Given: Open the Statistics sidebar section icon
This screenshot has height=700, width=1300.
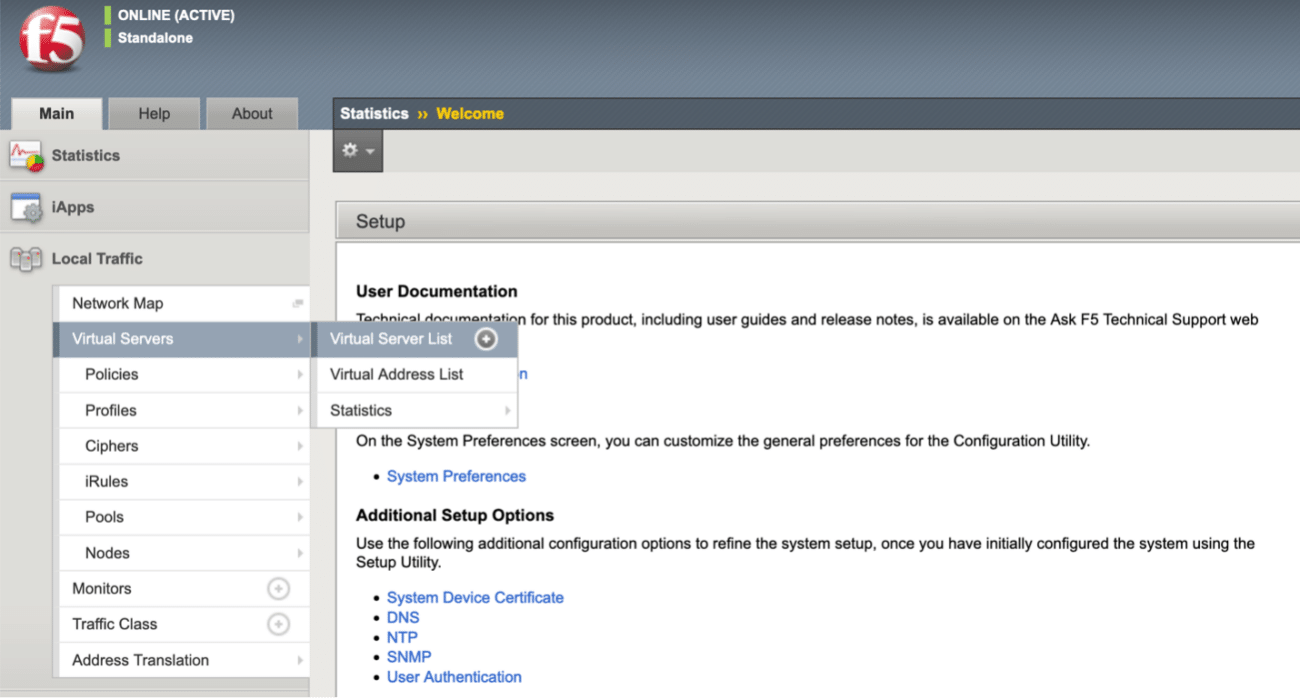Looking at the screenshot, I should (27, 155).
